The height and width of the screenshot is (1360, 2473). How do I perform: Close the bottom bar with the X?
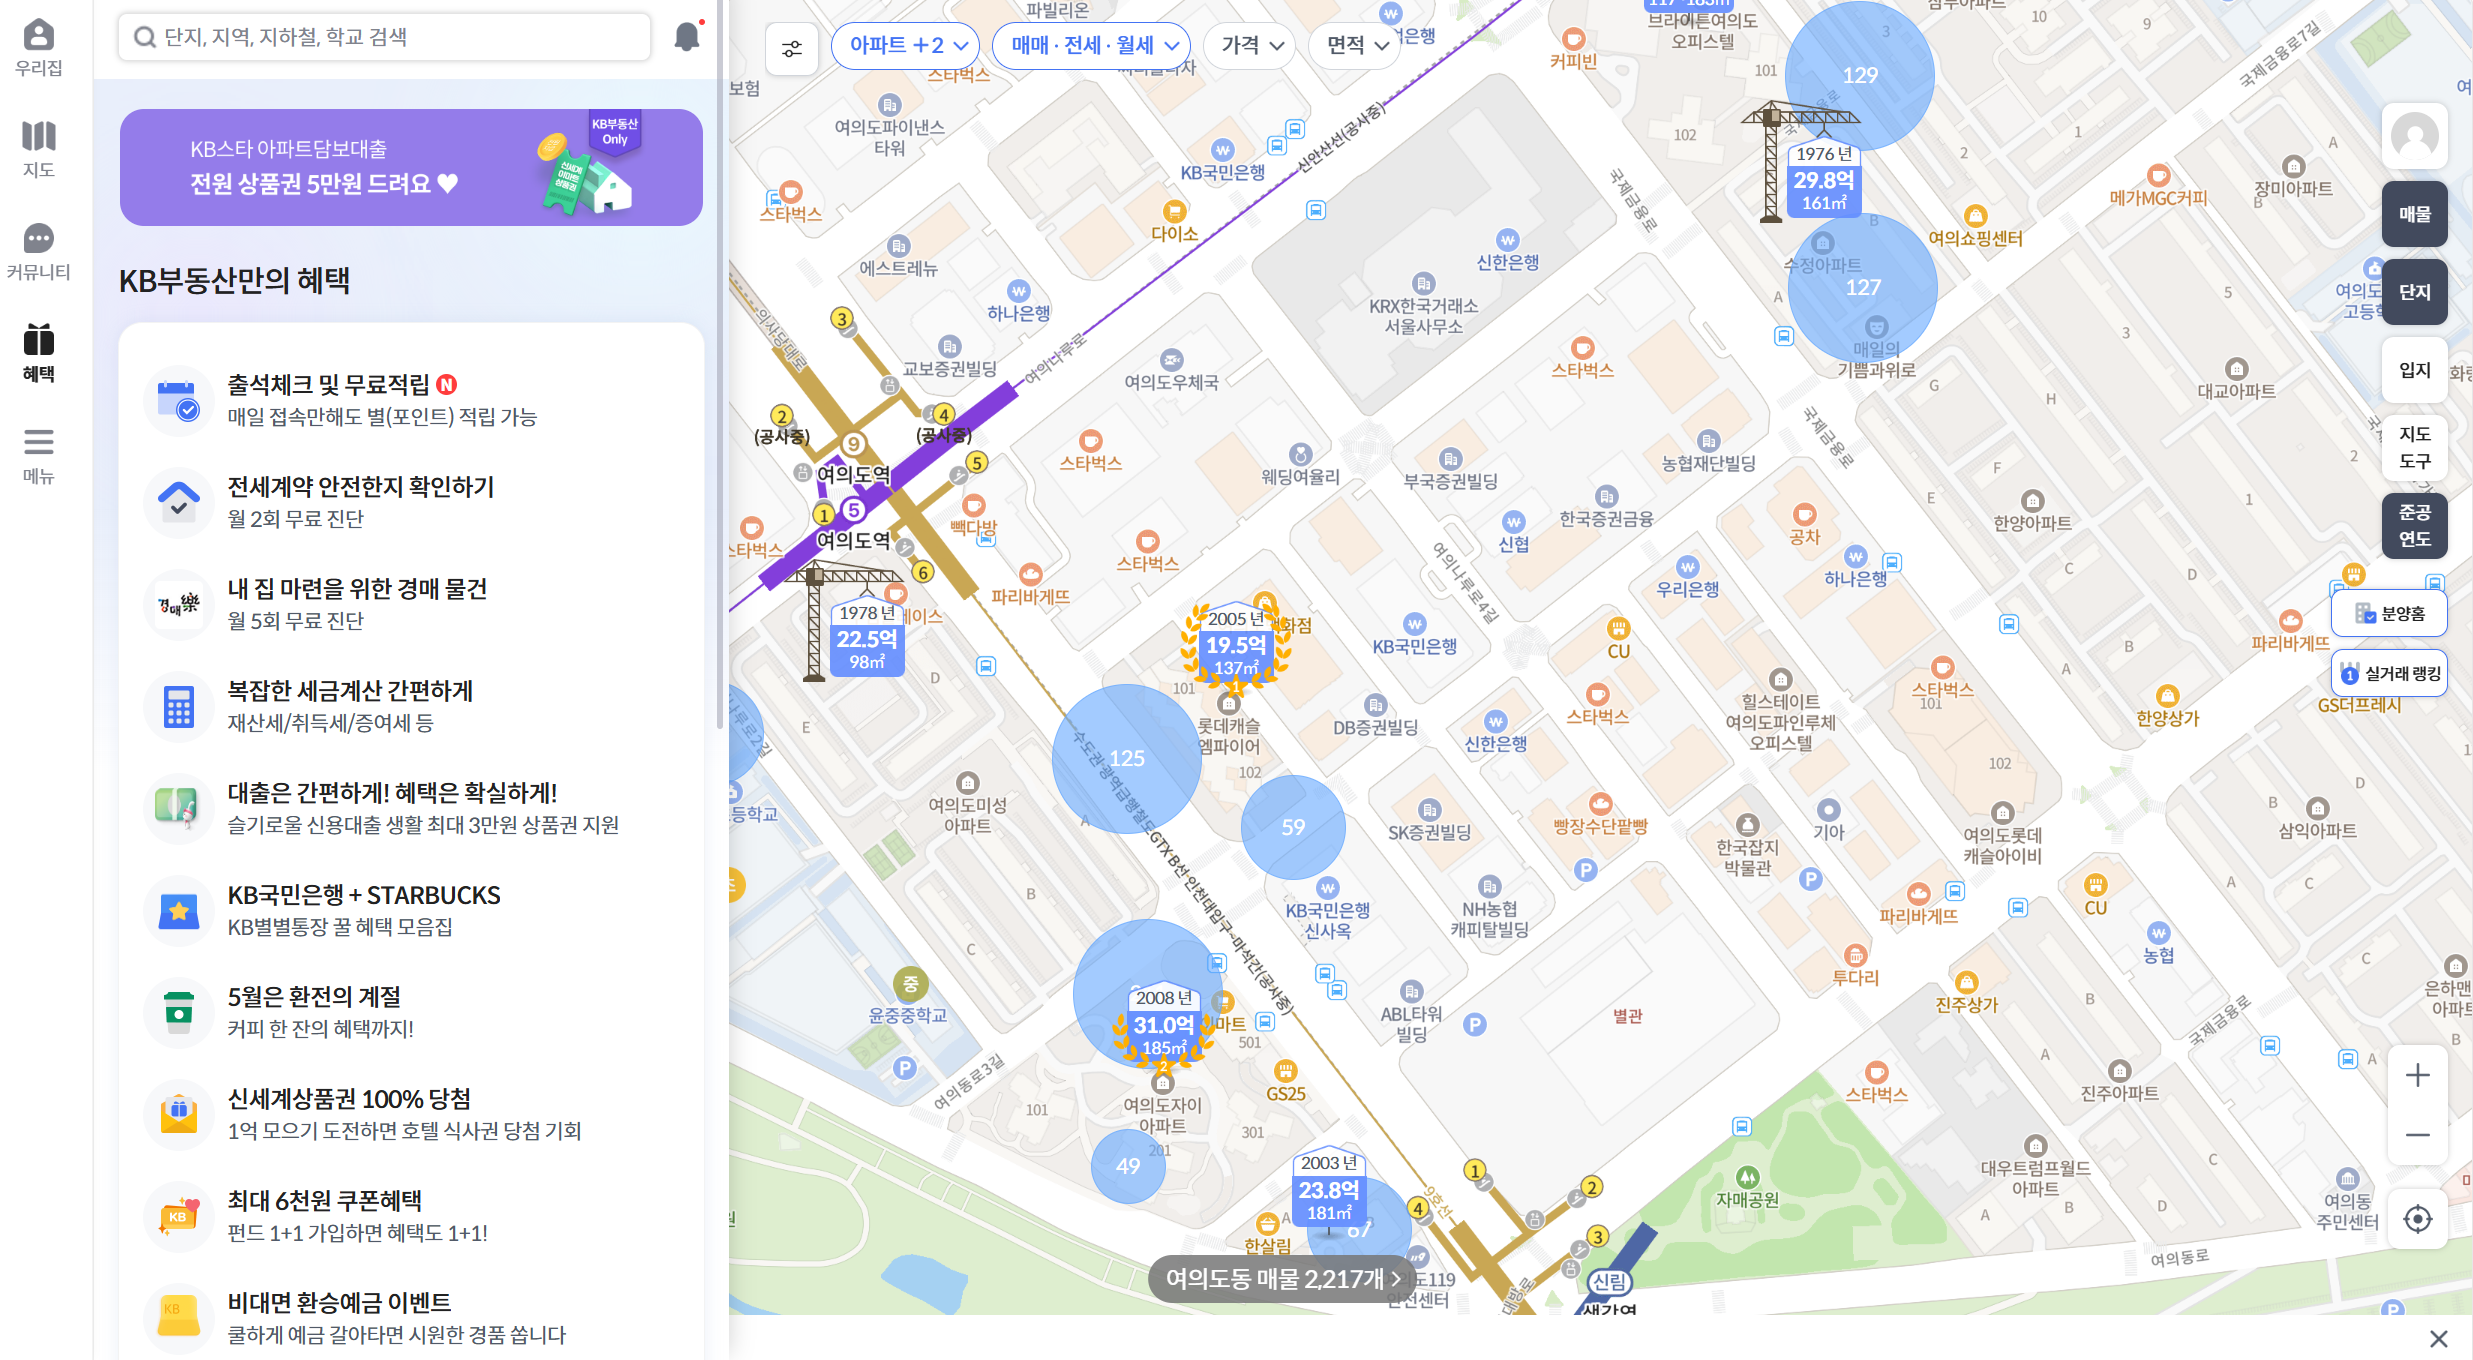pos(2439,1339)
